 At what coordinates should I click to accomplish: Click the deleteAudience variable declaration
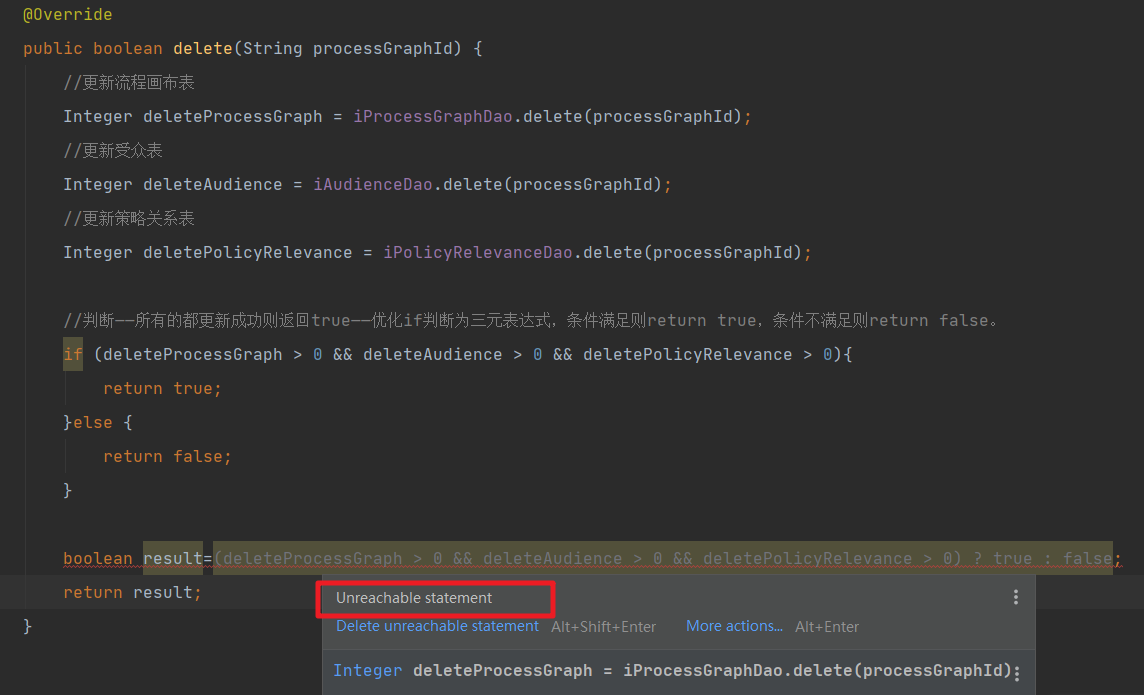pyautogui.click(x=212, y=185)
